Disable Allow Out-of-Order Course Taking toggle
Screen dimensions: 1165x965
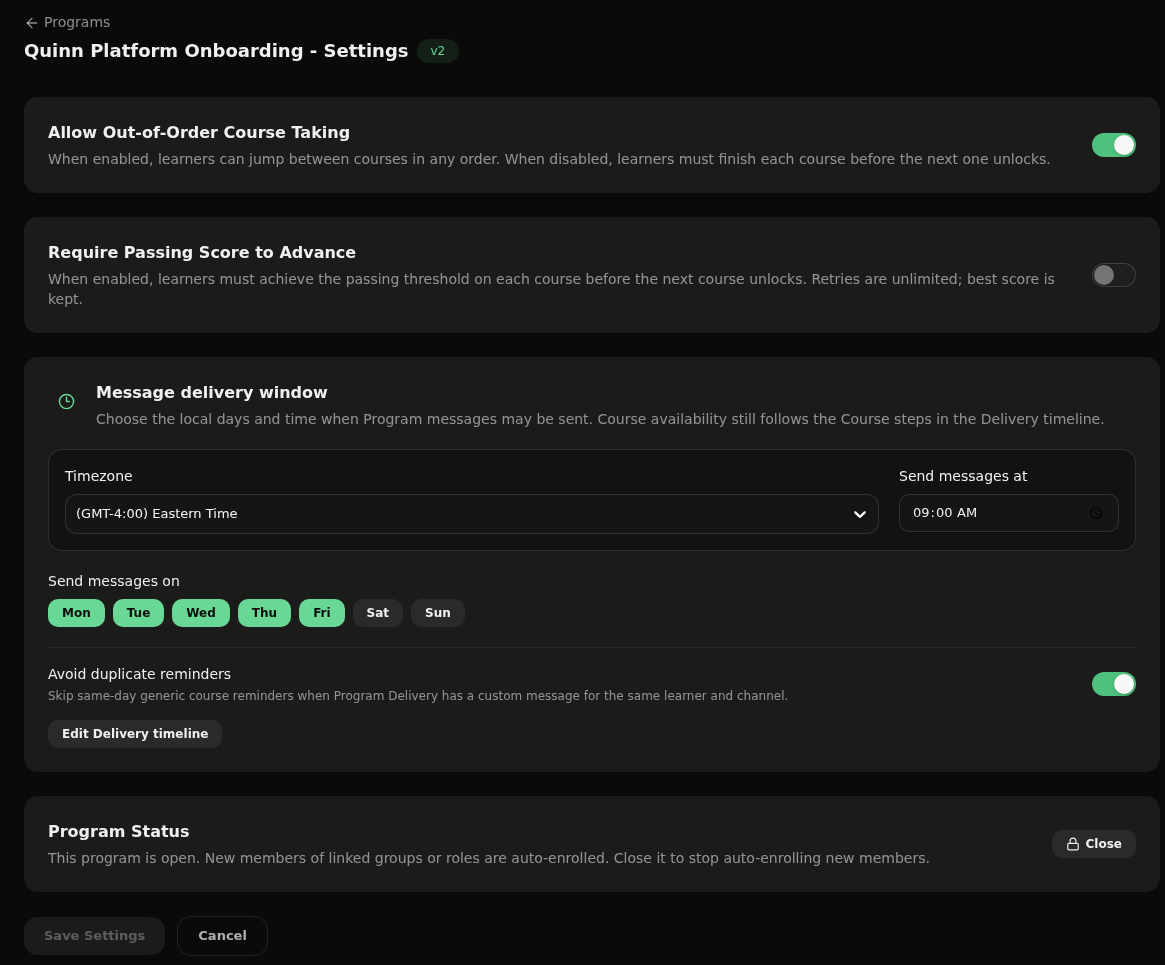1113,146
